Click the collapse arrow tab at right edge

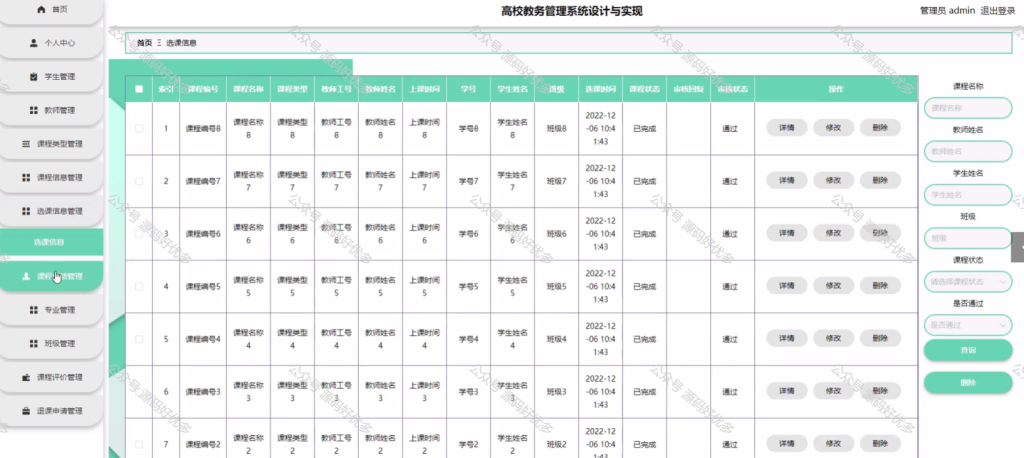pyautogui.click(x=1017, y=246)
